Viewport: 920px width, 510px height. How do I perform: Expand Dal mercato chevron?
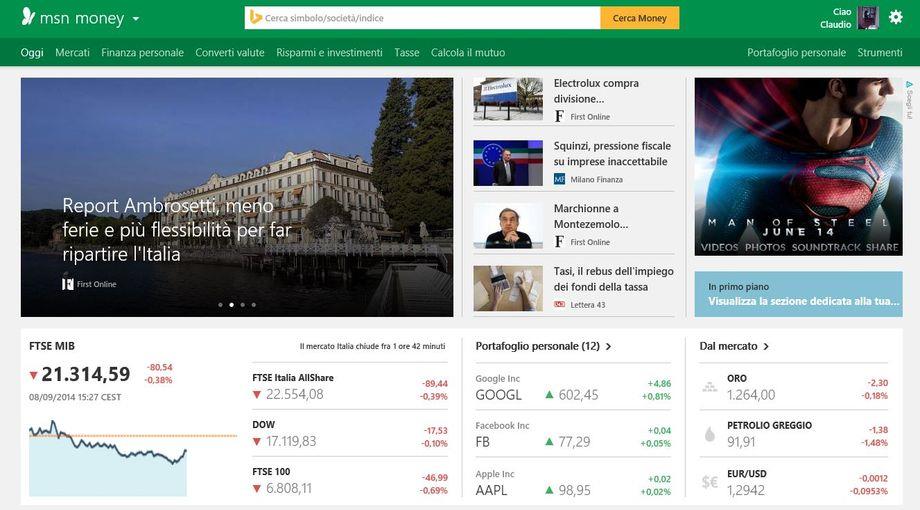click(x=766, y=347)
